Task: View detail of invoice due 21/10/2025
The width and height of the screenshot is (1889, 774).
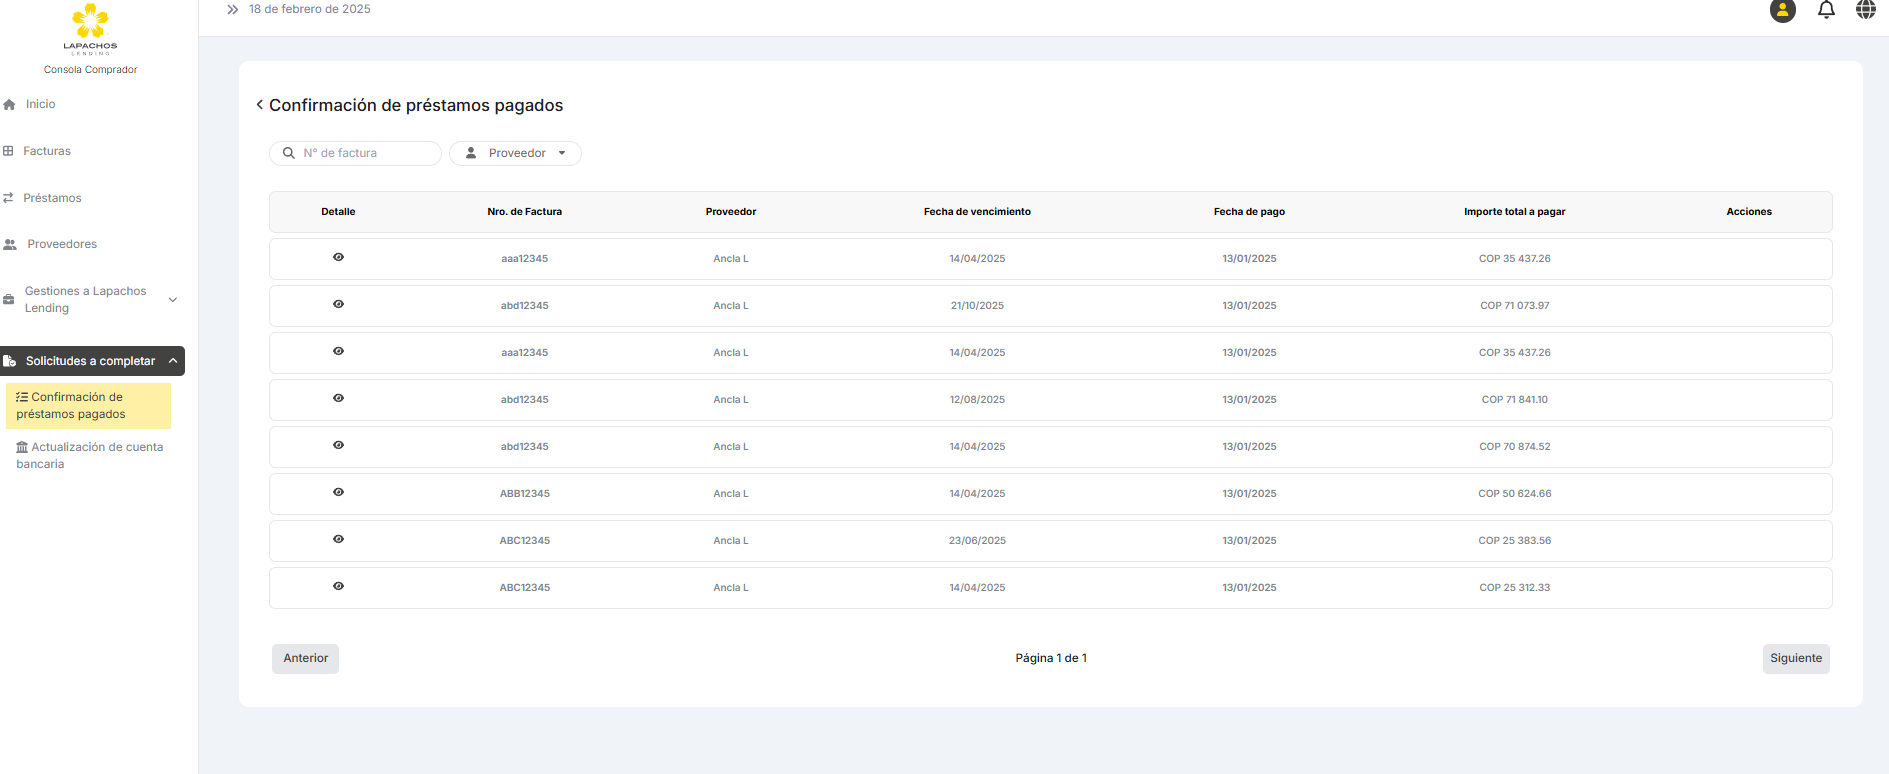Action: click(338, 304)
